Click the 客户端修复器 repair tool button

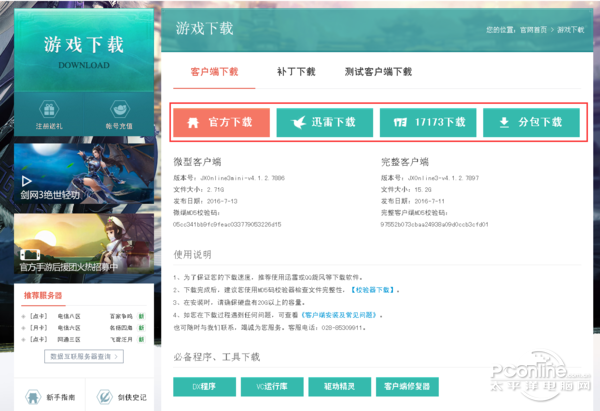(x=408, y=385)
